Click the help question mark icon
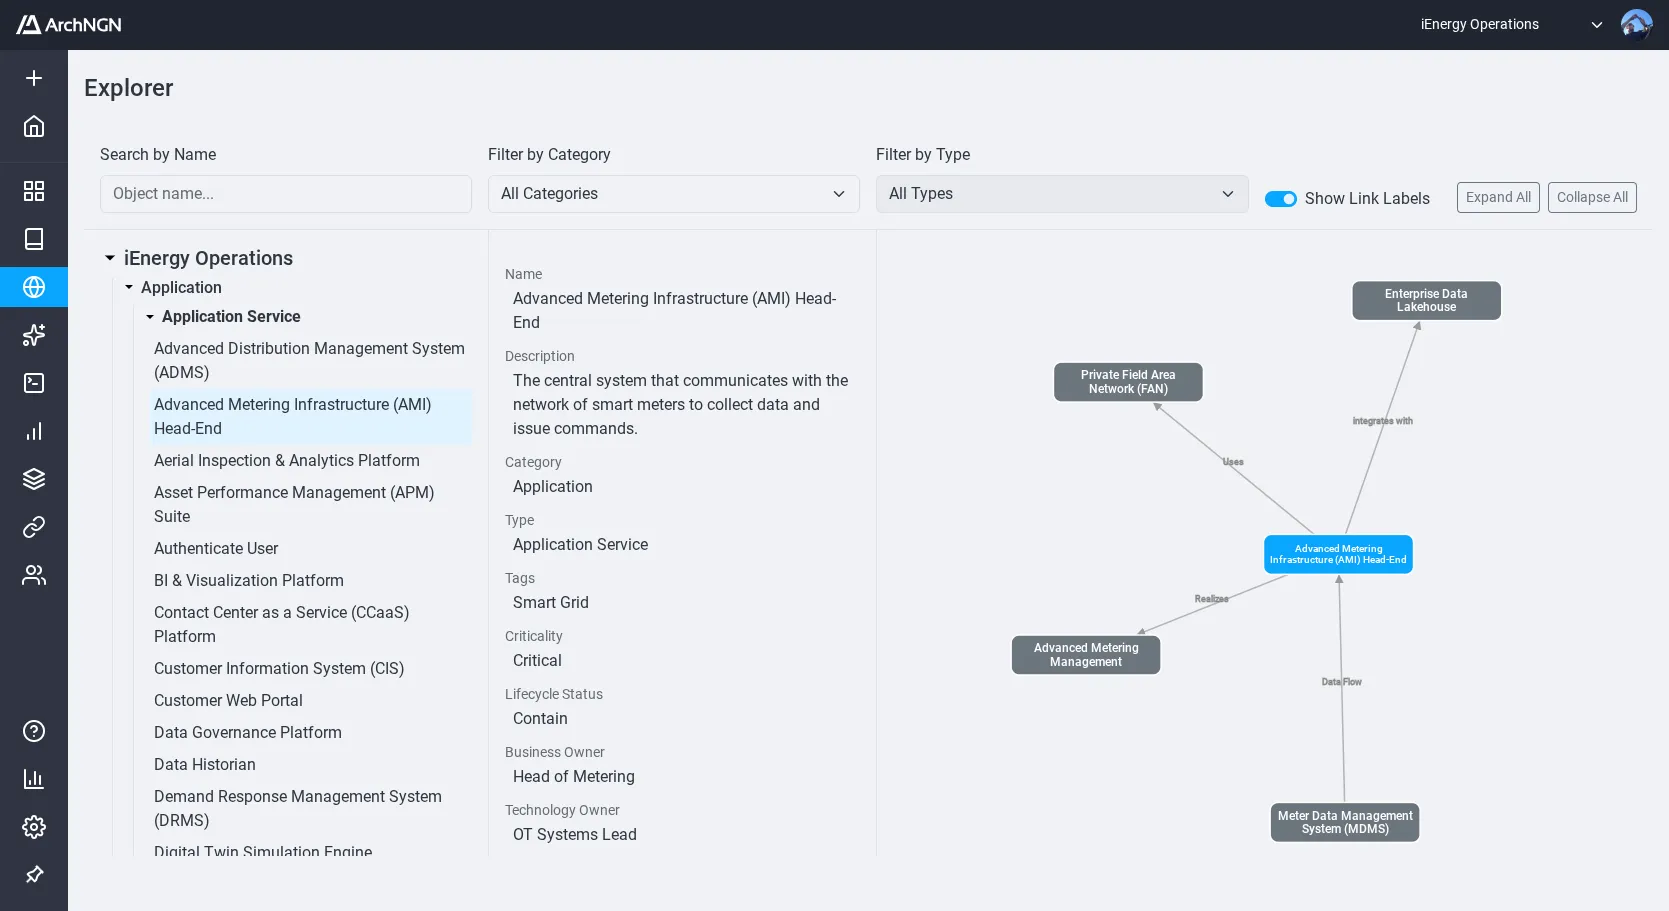Viewport: 1669px width, 911px height. [34, 731]
